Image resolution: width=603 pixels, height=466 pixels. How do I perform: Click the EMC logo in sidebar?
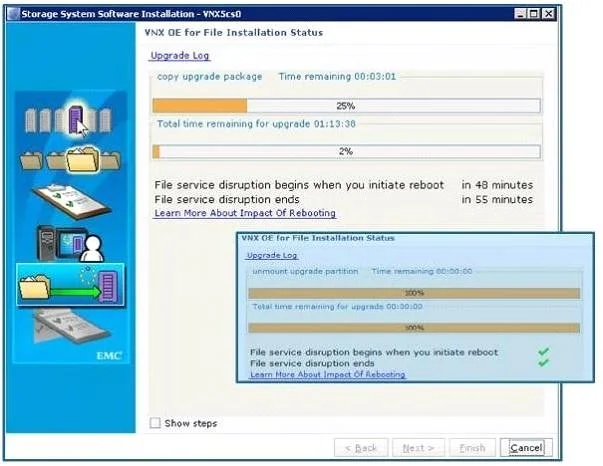click(x=109, y=356)
